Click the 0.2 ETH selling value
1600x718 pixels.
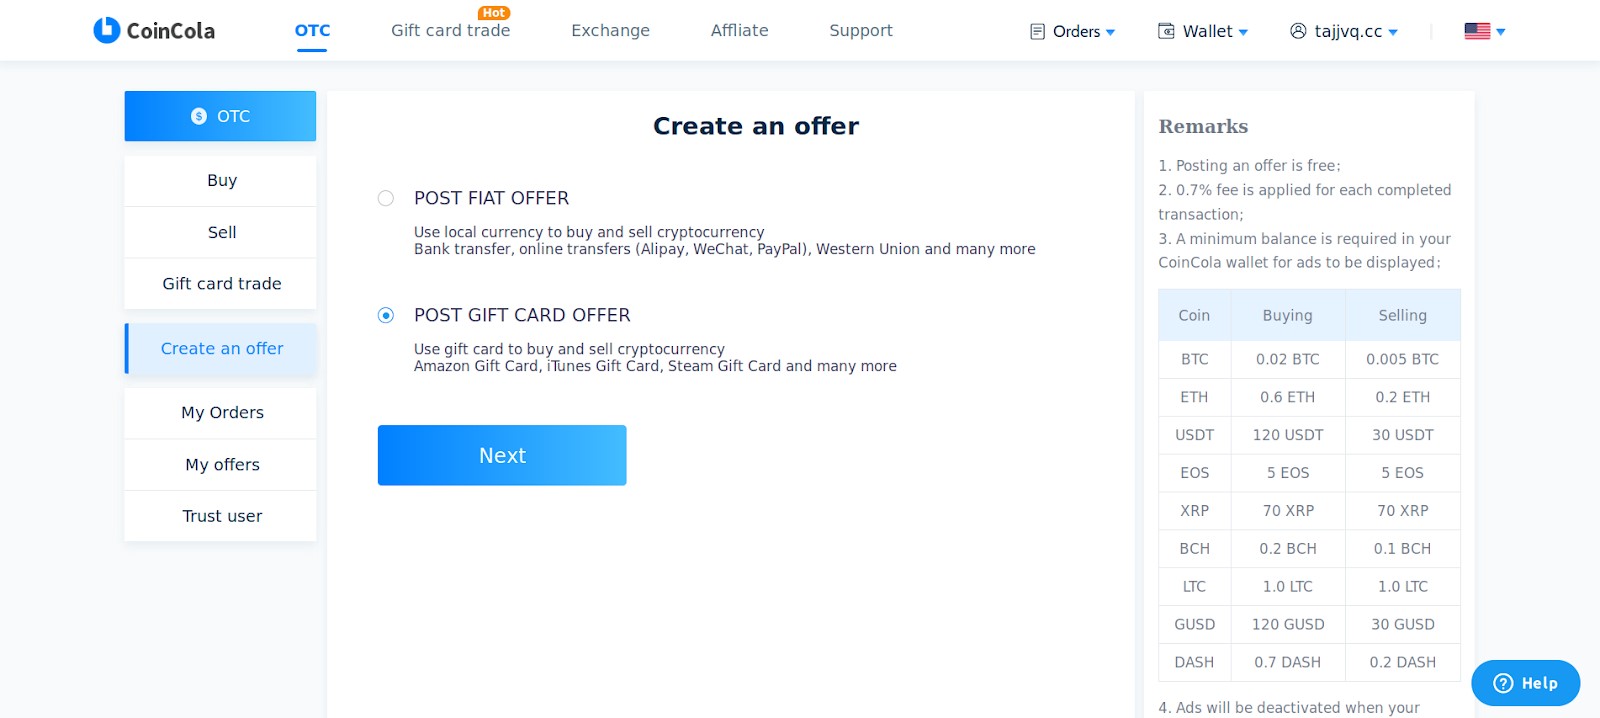click(x=1403, y=397)
